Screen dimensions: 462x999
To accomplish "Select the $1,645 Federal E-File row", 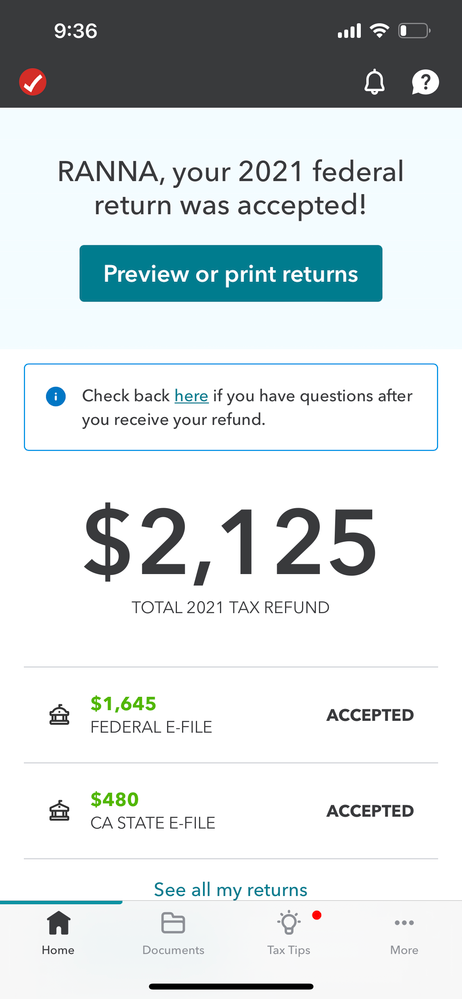I will [231, 715].
